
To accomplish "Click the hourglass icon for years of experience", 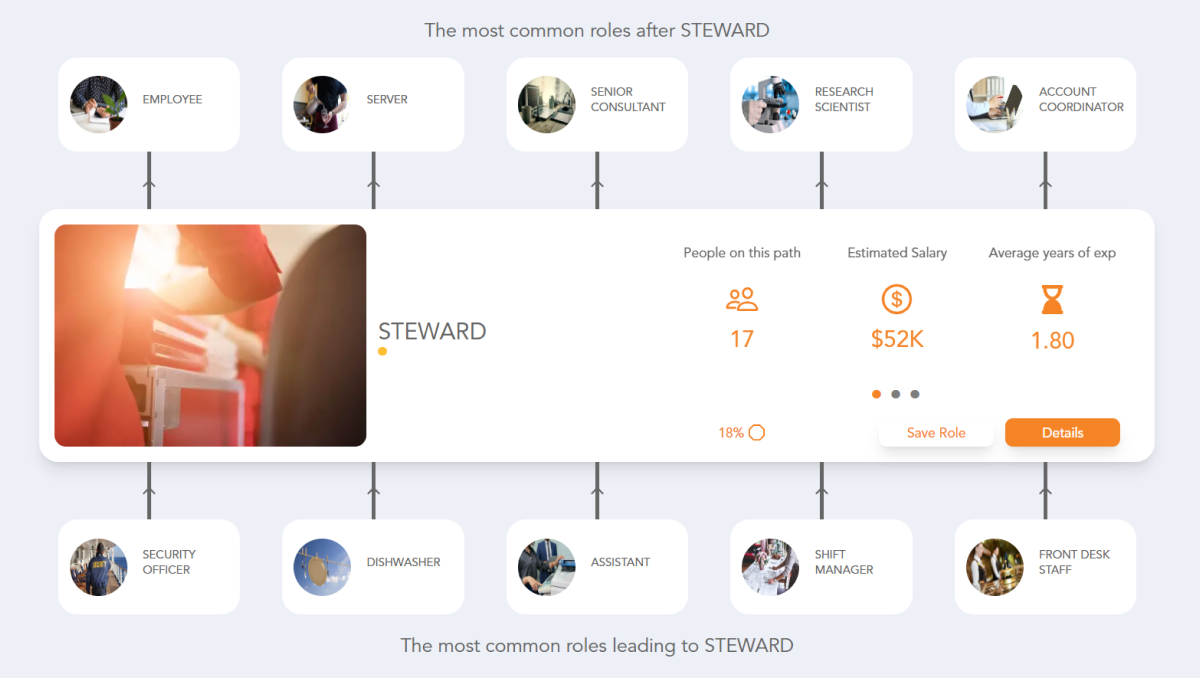I will (x=1051, y=299).
